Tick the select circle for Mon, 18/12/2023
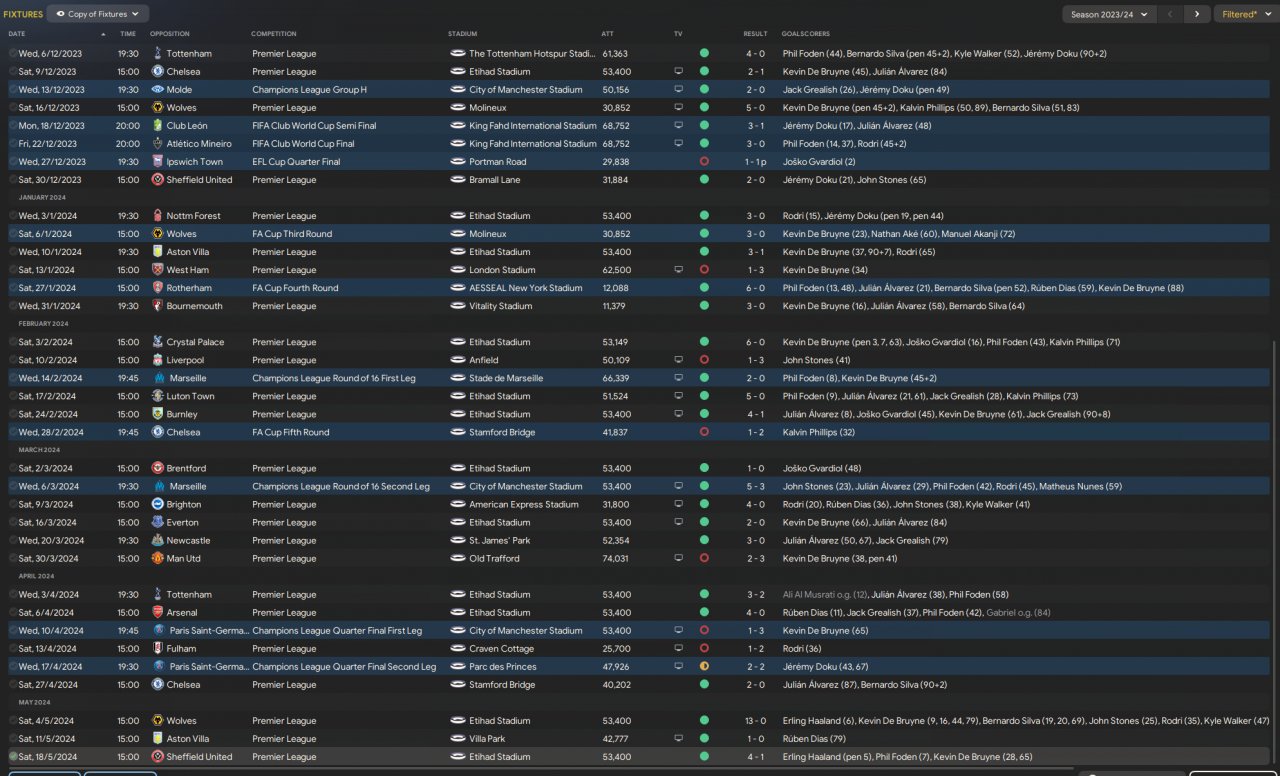The width and height of the screenshot is (1280, 776). [x=13, y=126]
